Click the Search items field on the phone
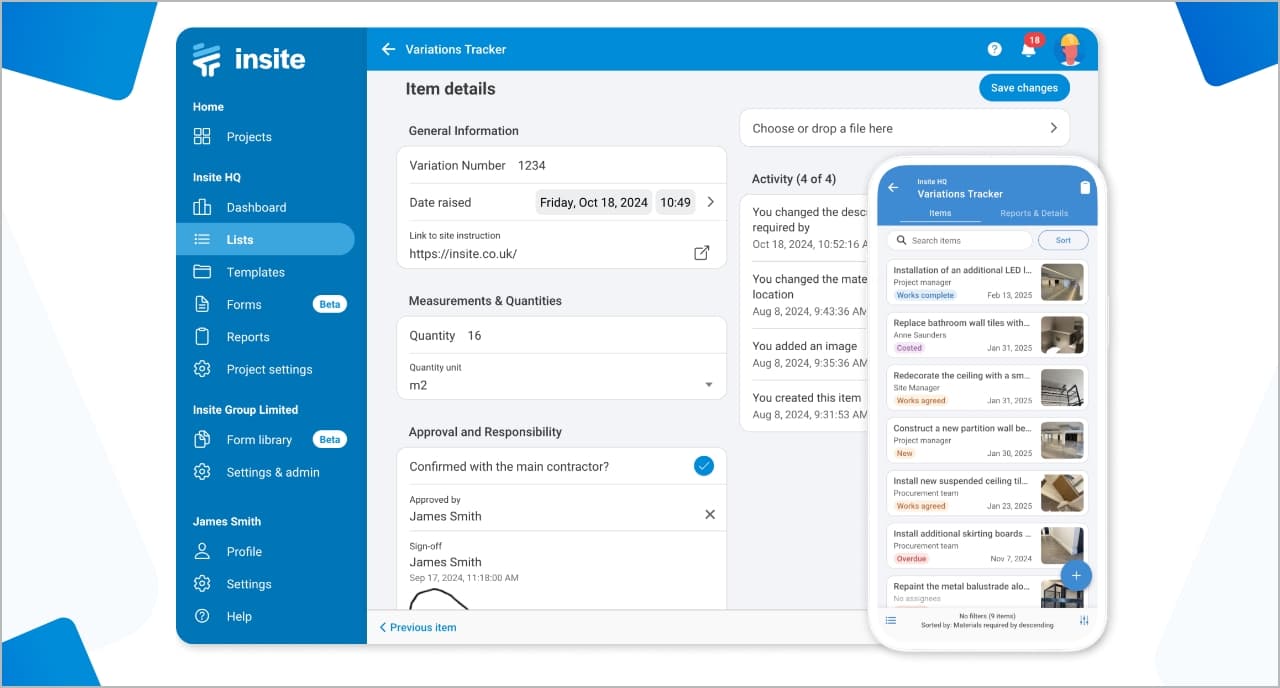 coord(958,240)
